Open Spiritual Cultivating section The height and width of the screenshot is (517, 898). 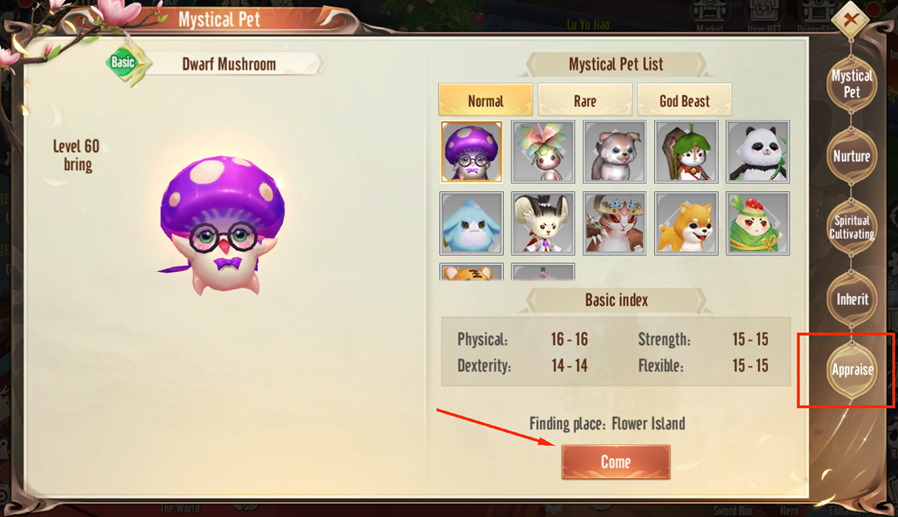tap(852, 227)
